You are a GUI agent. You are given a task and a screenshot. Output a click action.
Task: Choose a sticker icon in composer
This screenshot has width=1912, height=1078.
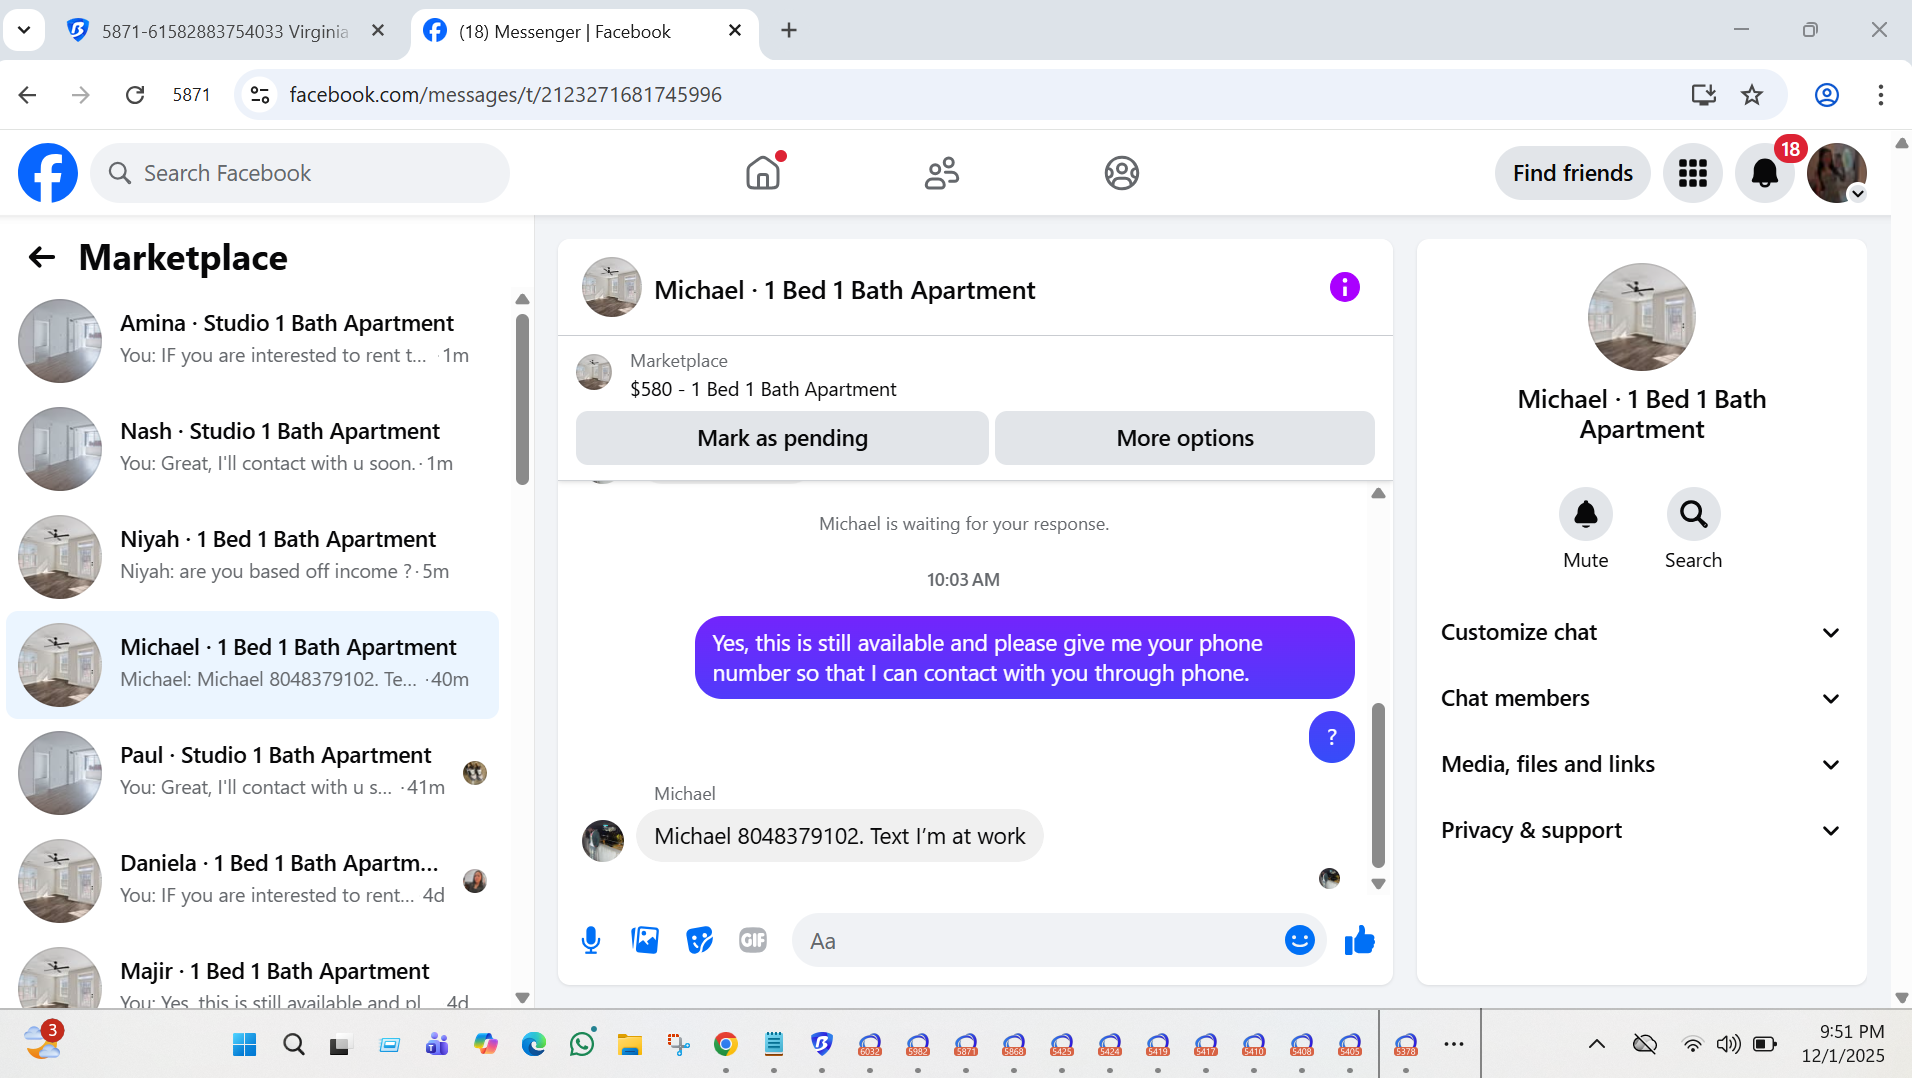(699, 941)
